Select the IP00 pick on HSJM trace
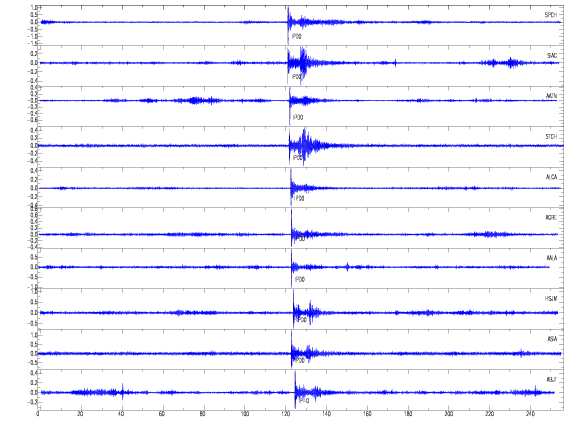Screen dimensions: 580x440 [x=302, y=319]
